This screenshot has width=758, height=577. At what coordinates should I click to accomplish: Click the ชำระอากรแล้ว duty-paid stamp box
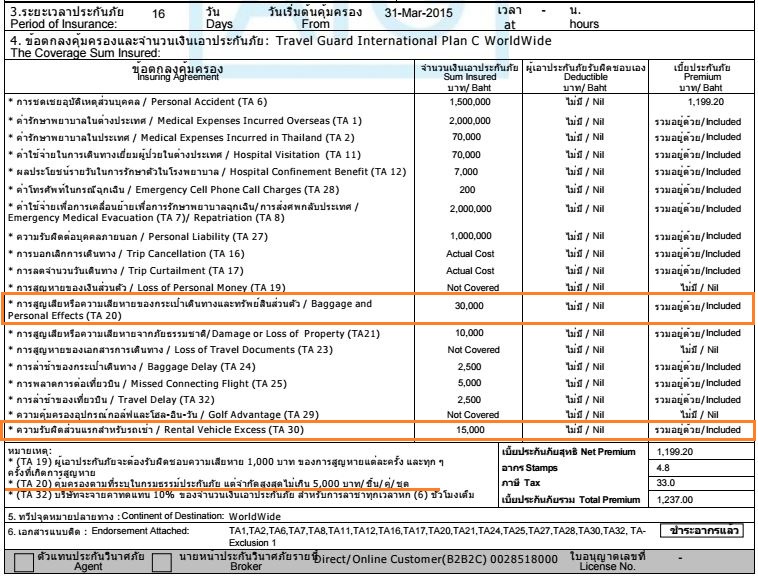click(701, 530)
